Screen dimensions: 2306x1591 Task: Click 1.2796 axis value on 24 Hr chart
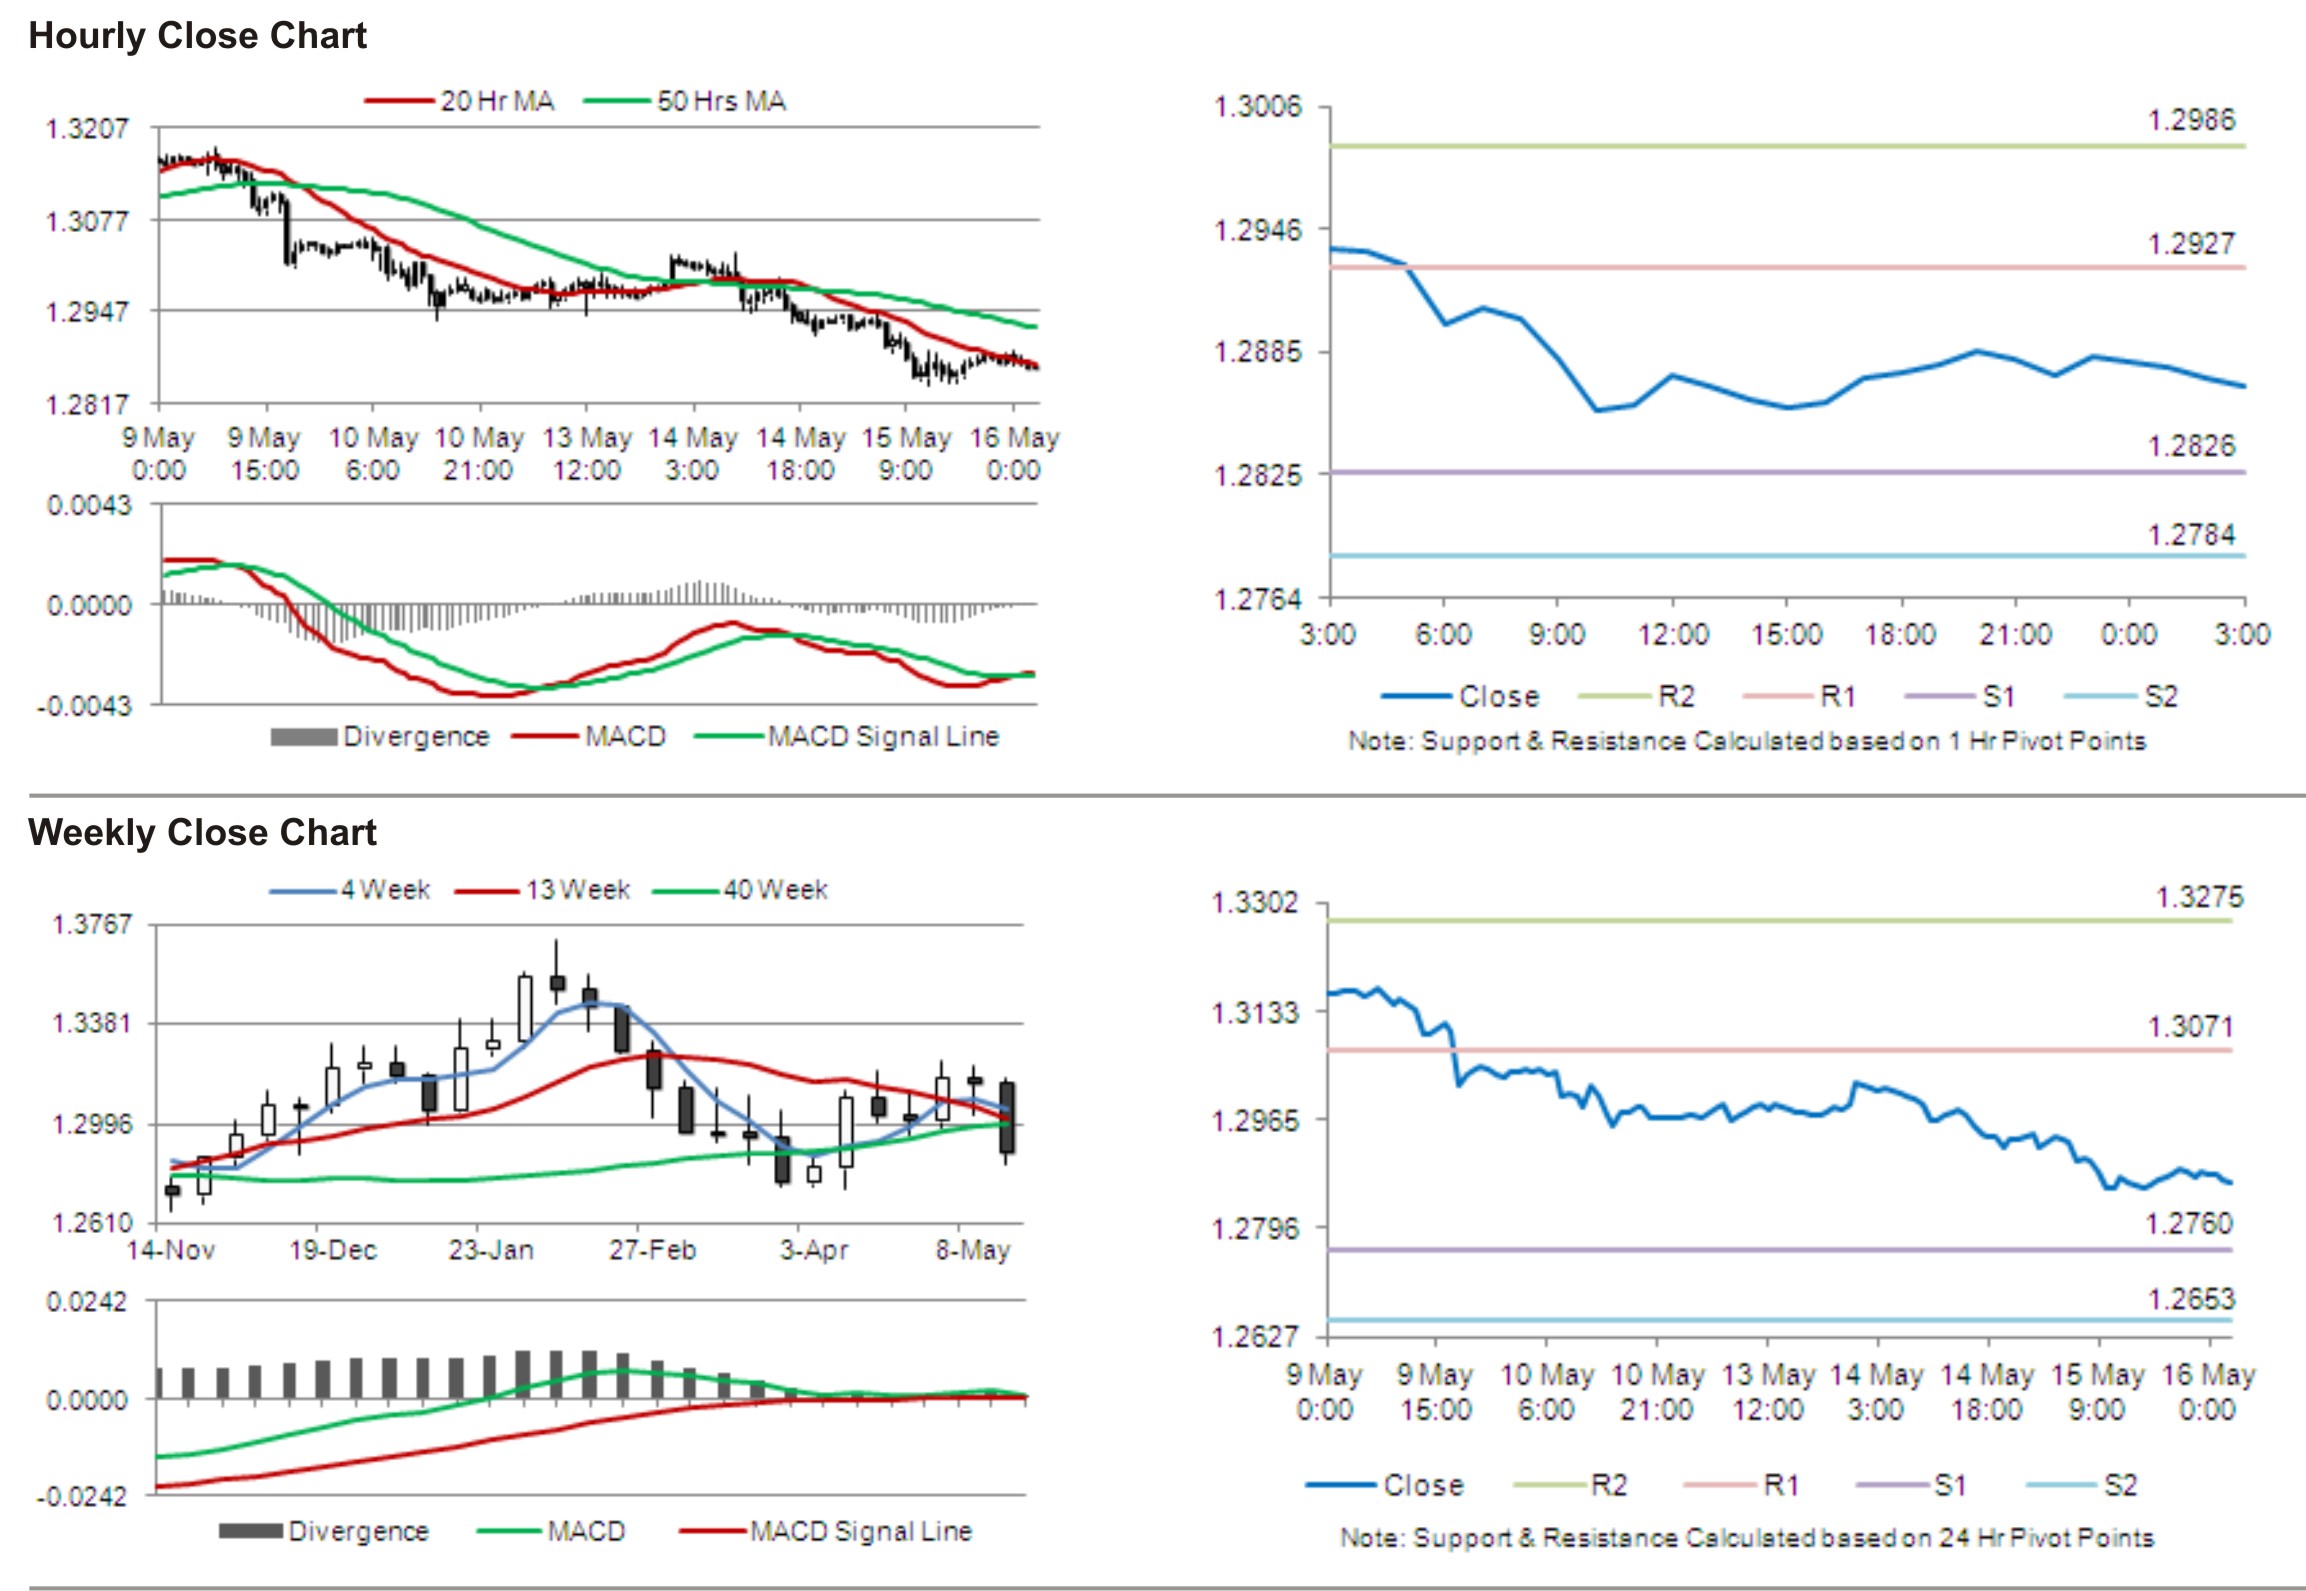1256,1228
